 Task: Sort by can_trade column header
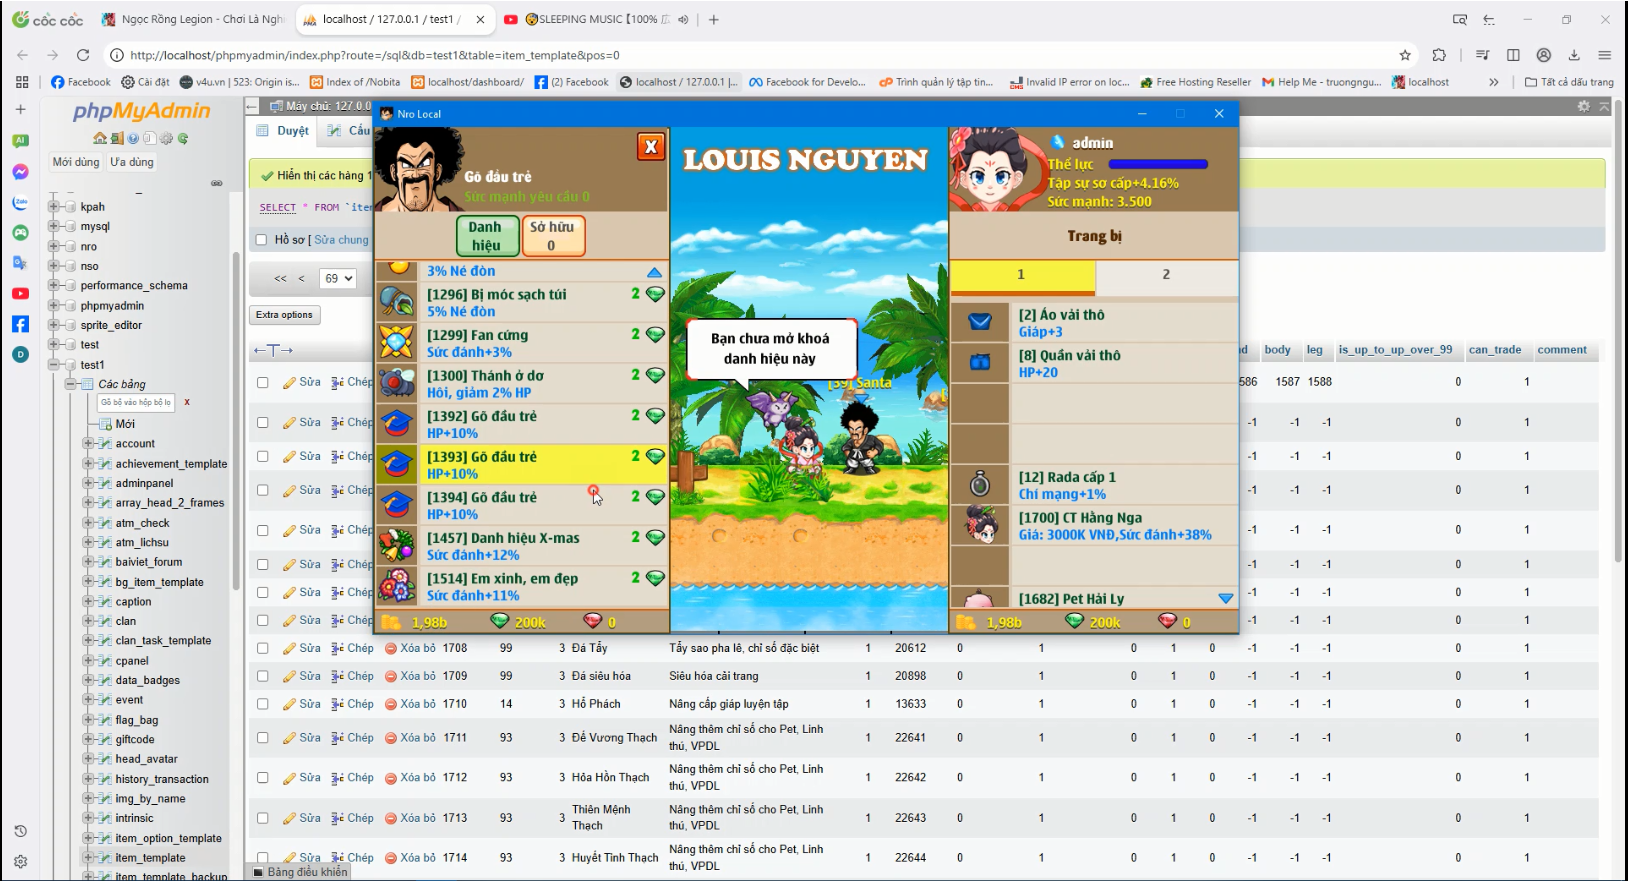click(x=1495, y=350)
